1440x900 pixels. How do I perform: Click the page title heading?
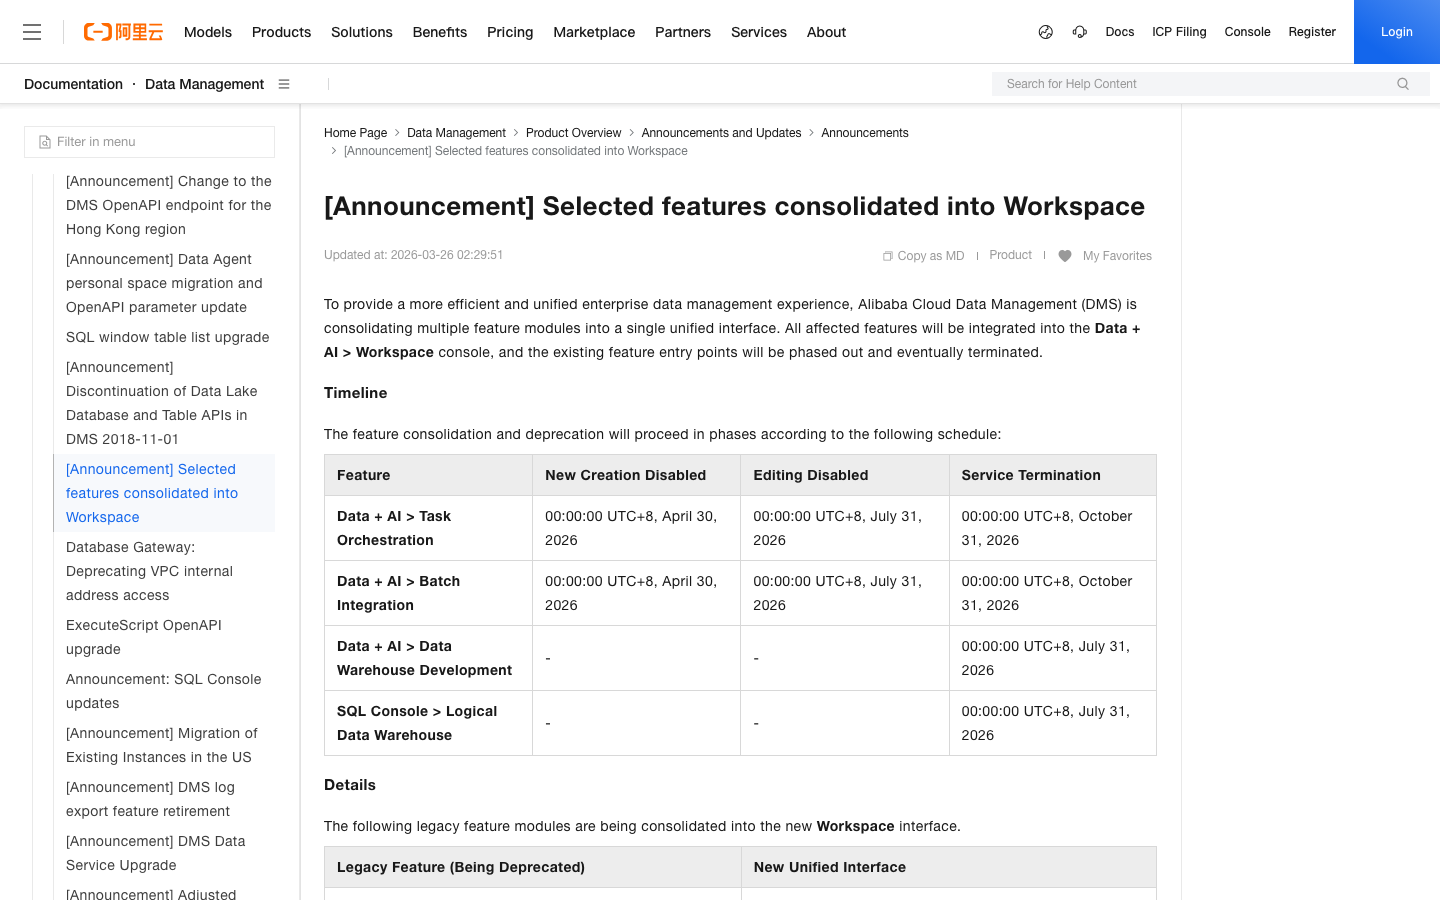click(734, 206)
